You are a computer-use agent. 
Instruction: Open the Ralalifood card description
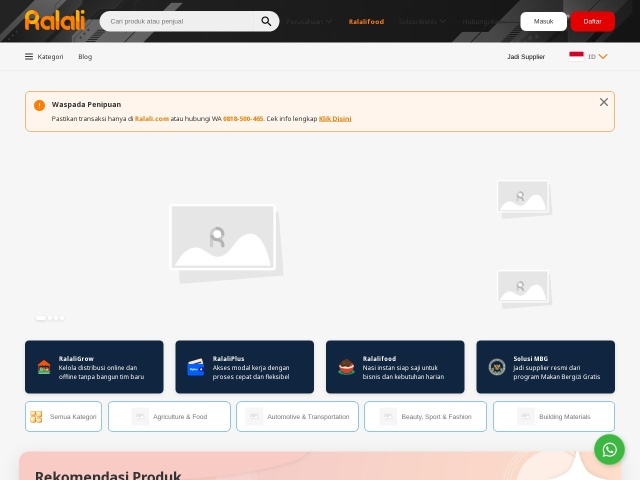click(403, 372)
